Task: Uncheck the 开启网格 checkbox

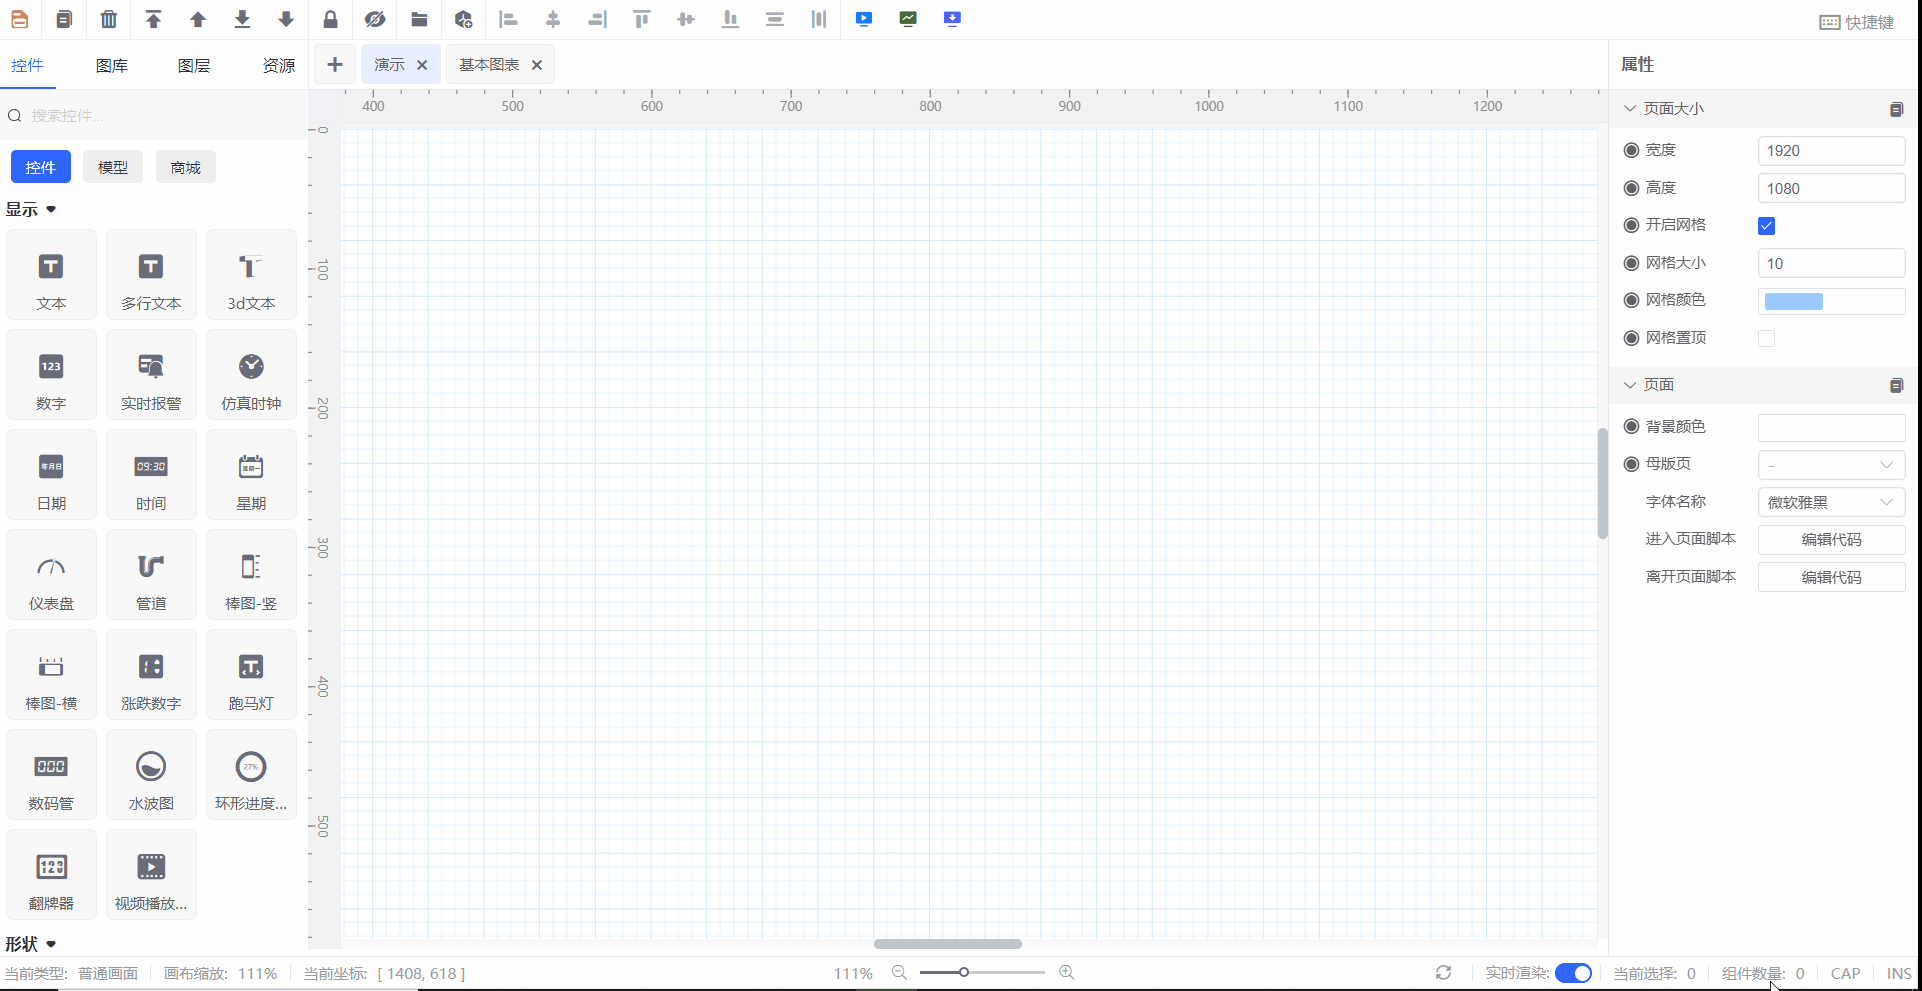Action: click(1766, 226)
